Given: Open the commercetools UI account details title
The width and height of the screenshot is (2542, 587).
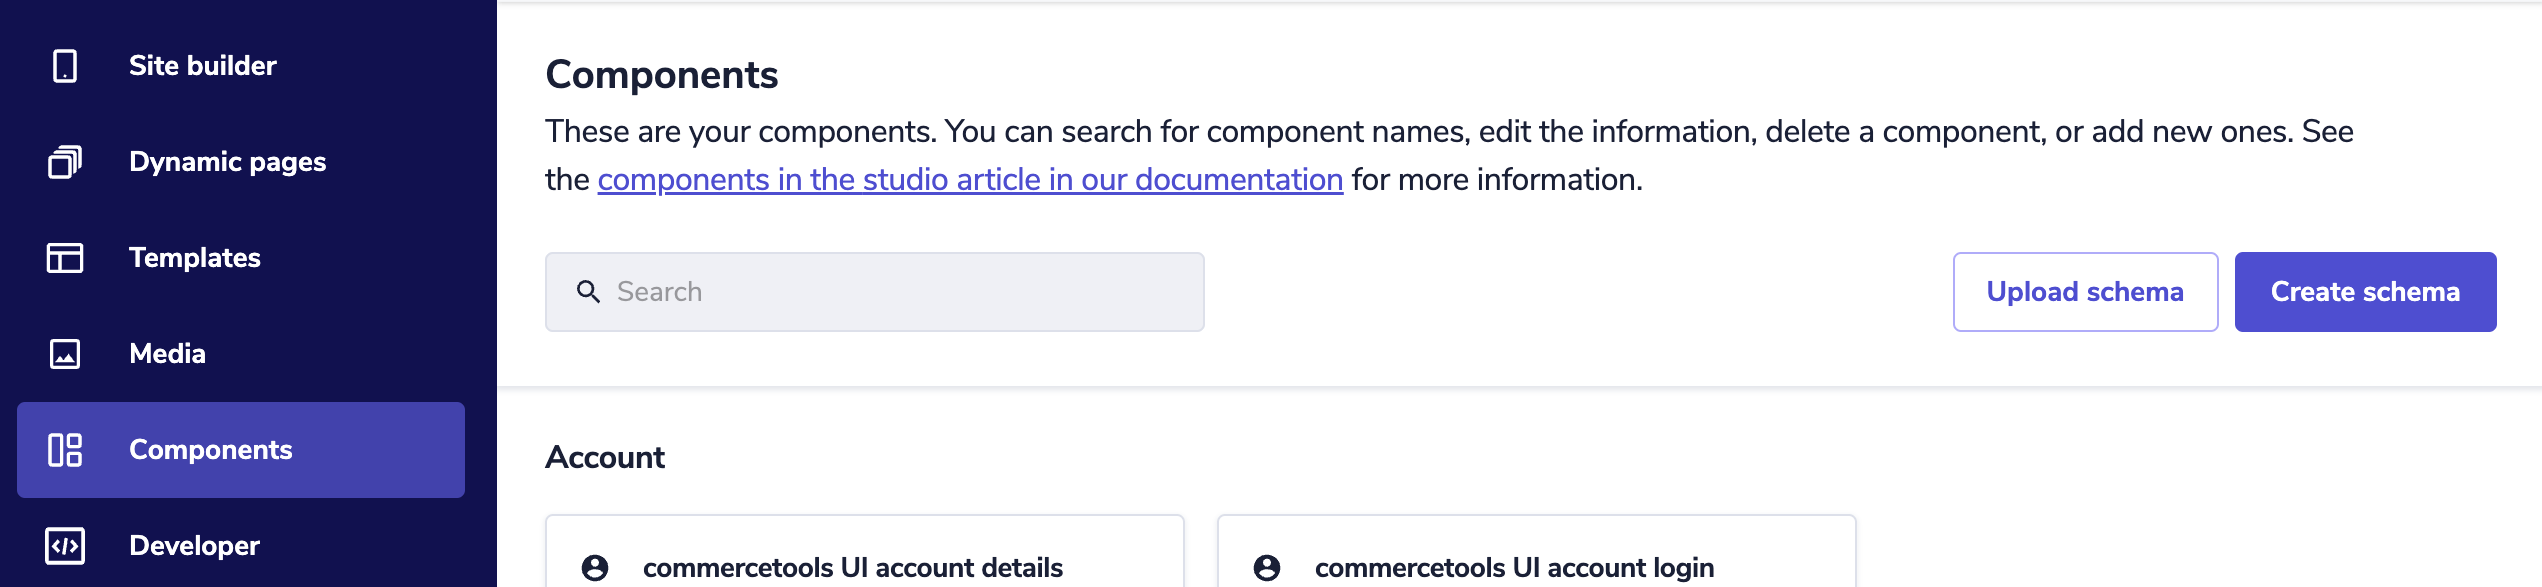Looking at the screenshot, I should pyautogui.click(x=853, y=568).
